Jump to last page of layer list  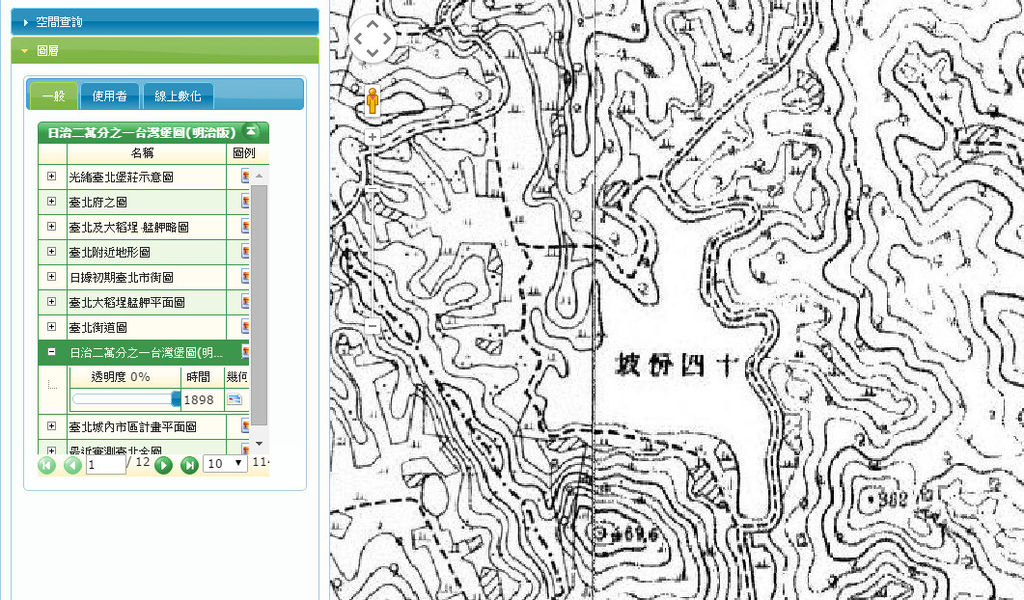[189, 465]
